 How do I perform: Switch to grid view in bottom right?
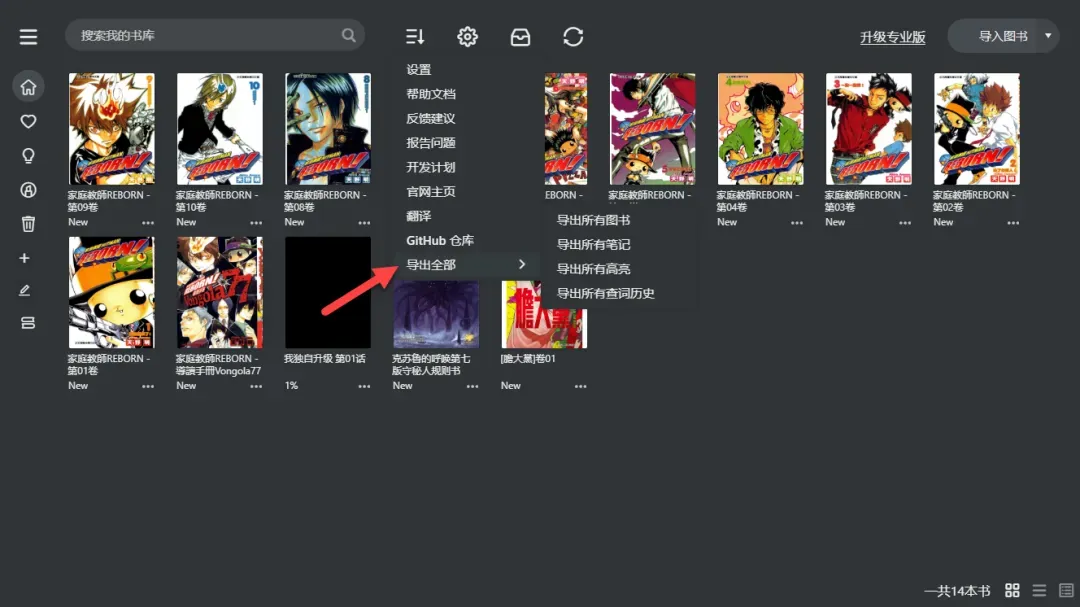[1012, 590]
